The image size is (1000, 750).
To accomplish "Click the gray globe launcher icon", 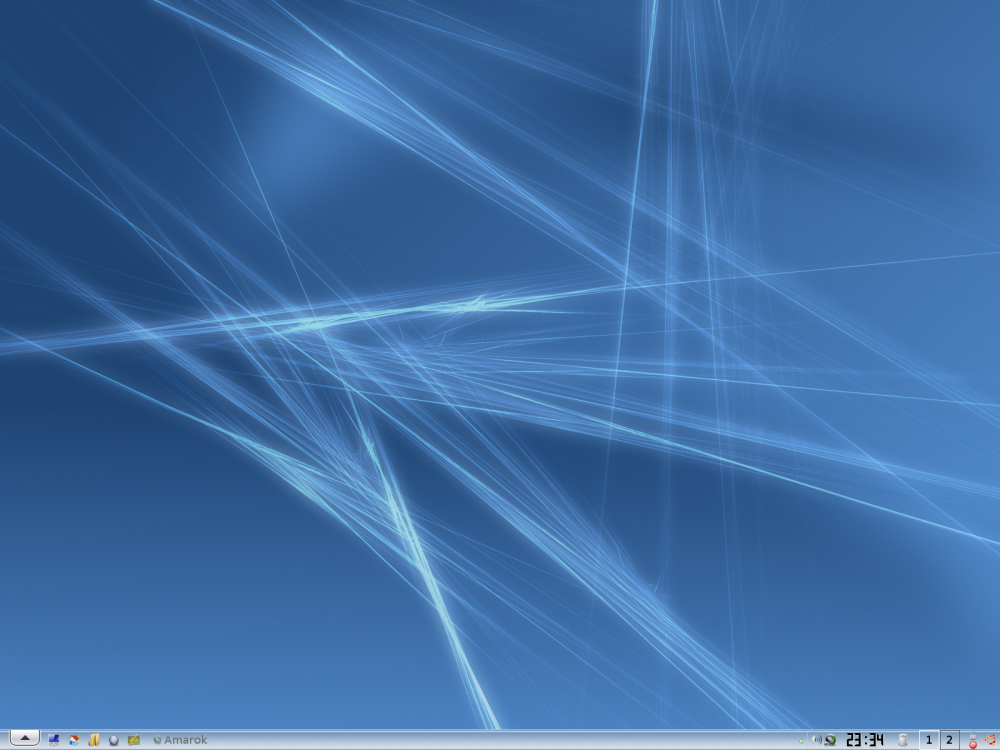I will click(114, 740).
